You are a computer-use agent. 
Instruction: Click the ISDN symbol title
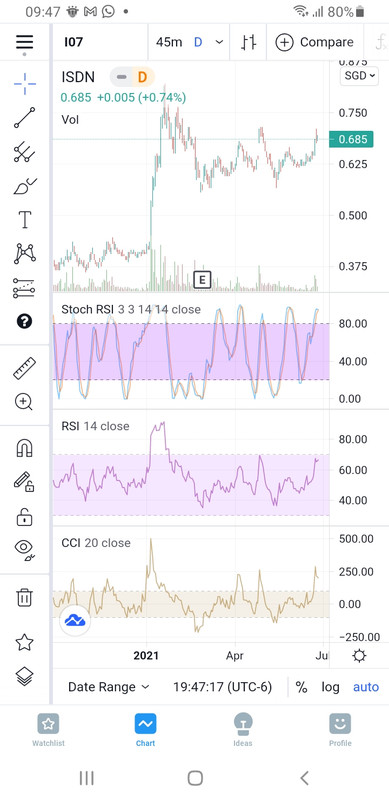[x=78, y=77]
